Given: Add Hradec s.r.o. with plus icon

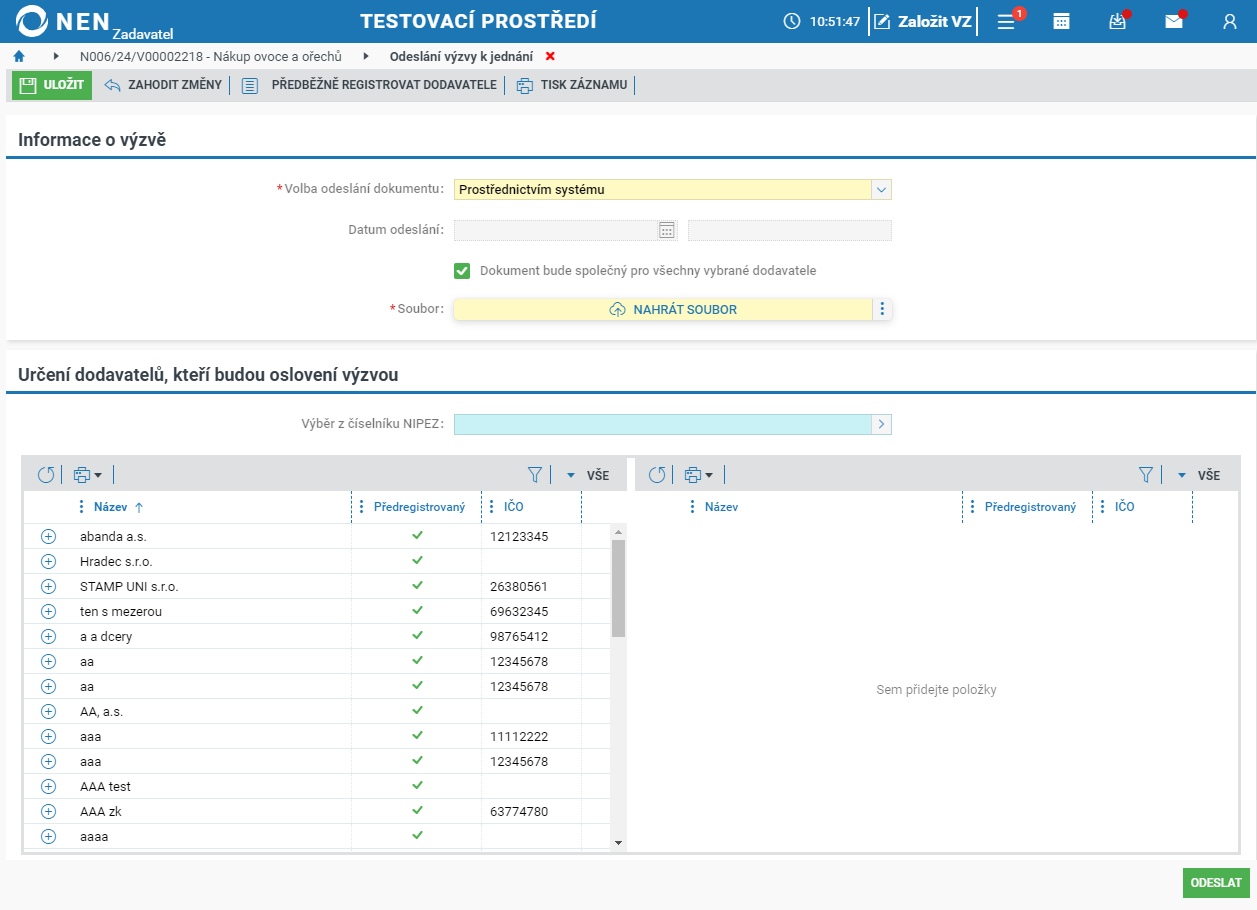Looking at the screenshot, I should 48,561.
